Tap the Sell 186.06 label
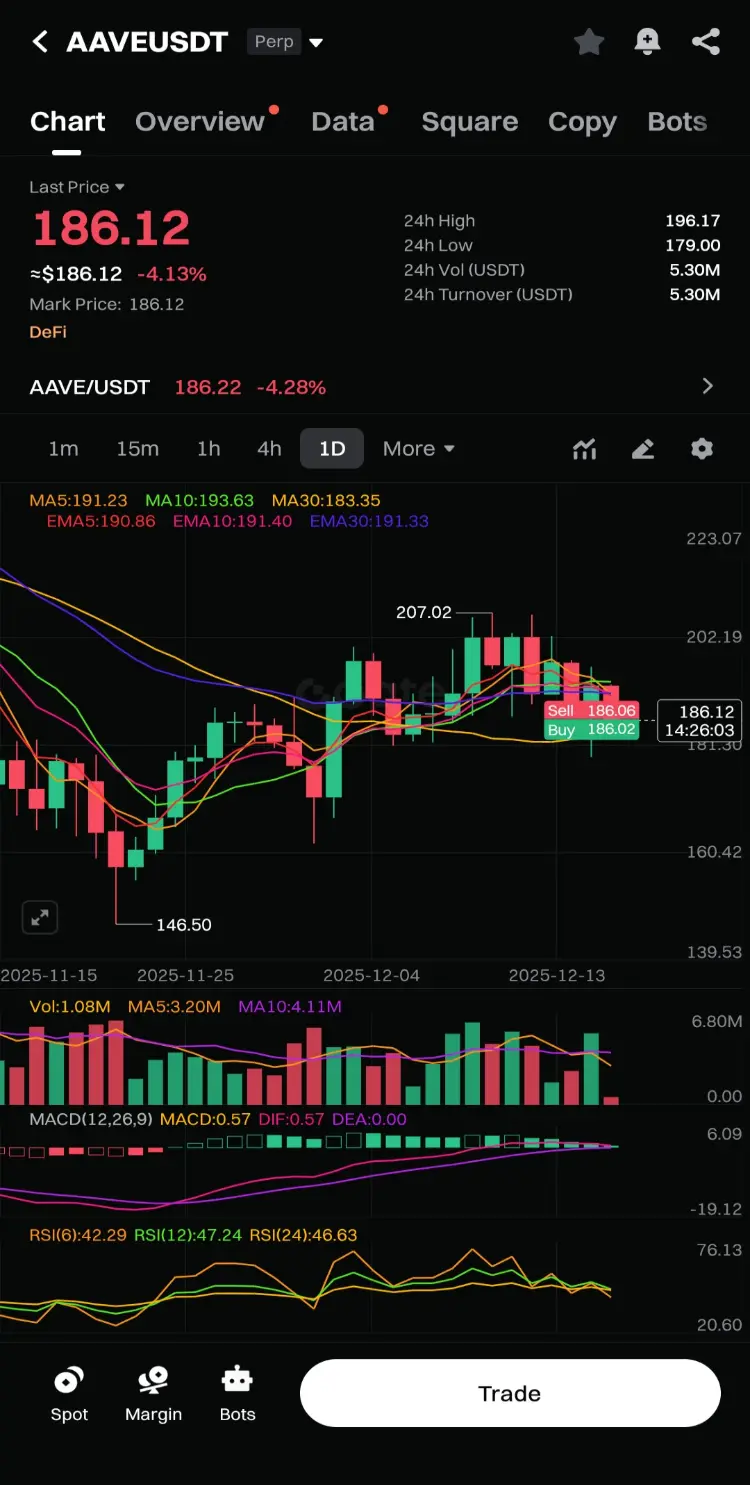This screenshot has width=750, height=1485. pos(591,710)
